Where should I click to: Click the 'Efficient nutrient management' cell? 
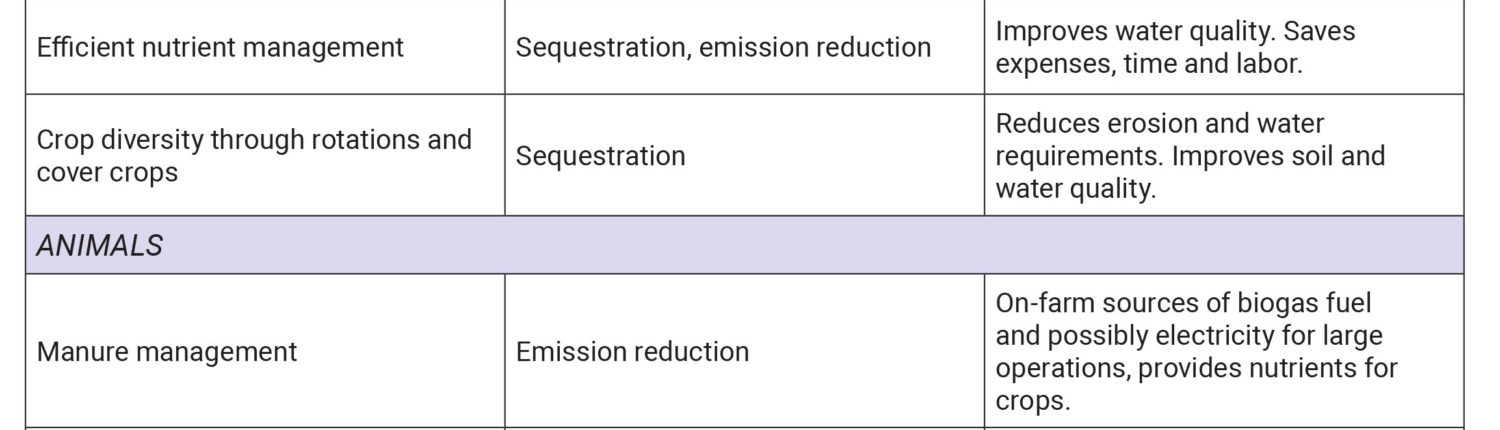pyautogui.click(x=220, y=47)
